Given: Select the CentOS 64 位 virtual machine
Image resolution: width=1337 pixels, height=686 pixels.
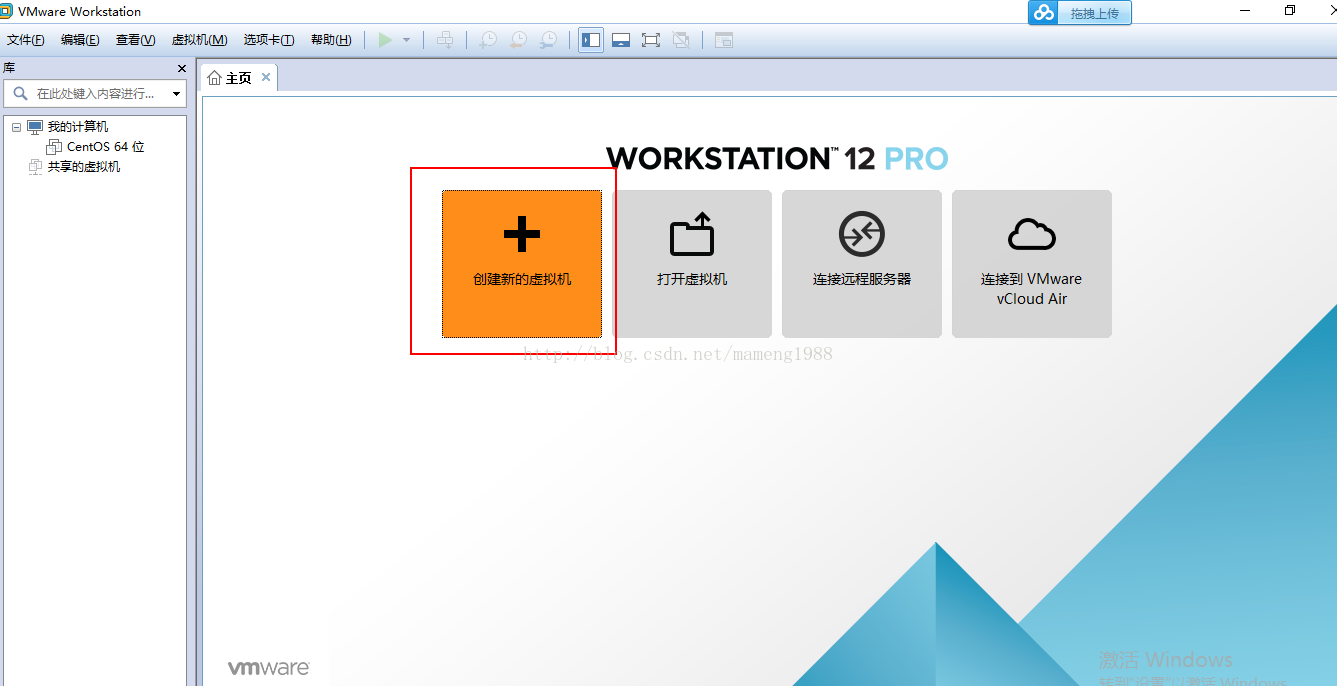Looking at the screenshot, I should 105,147.
